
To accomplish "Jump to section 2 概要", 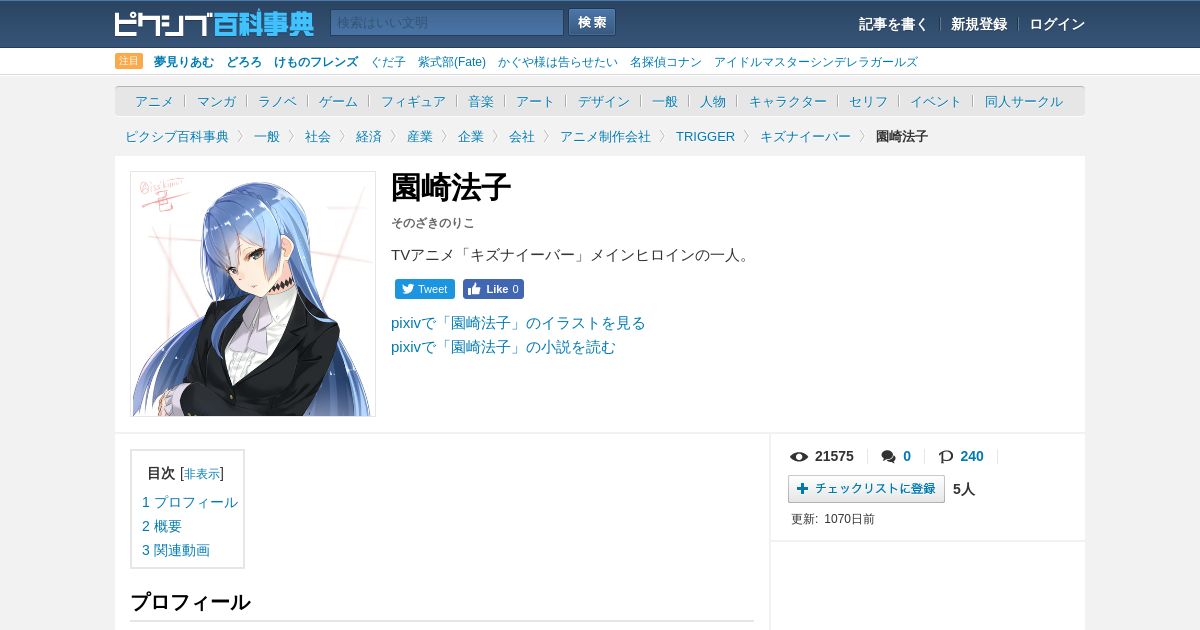I will click(x=162, y=526).
